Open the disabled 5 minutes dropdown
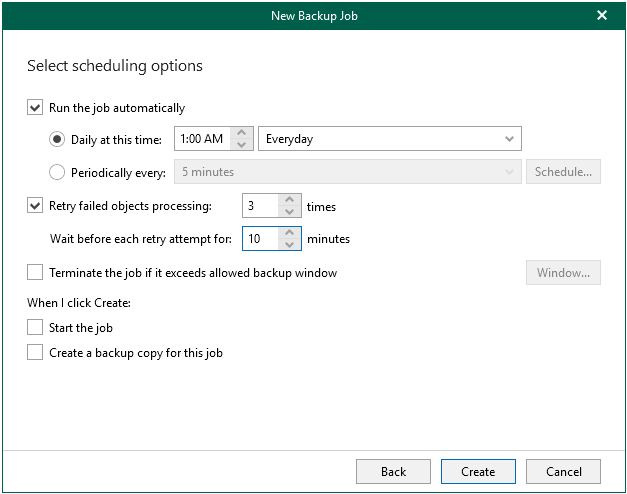The height and width of the screenshot is (494, 627). 348,172
